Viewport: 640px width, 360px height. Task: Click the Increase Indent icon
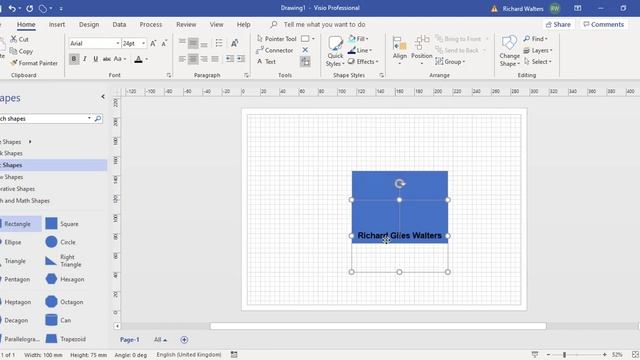(x=241, y=59)
